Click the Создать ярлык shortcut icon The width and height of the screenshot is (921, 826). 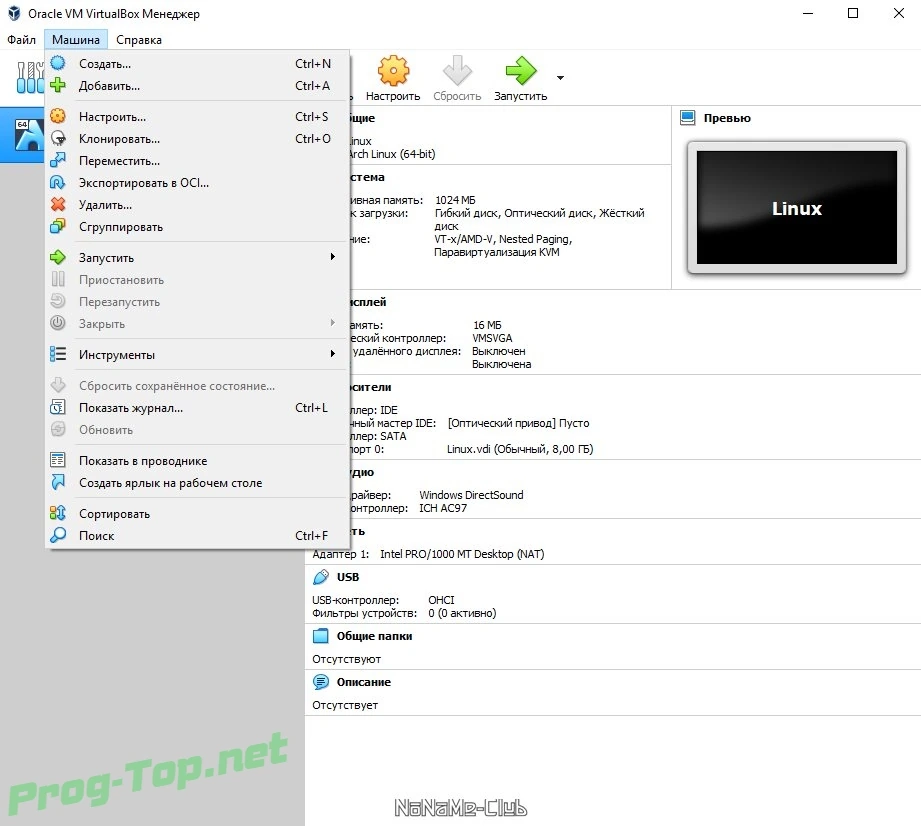tap(58, 482)
